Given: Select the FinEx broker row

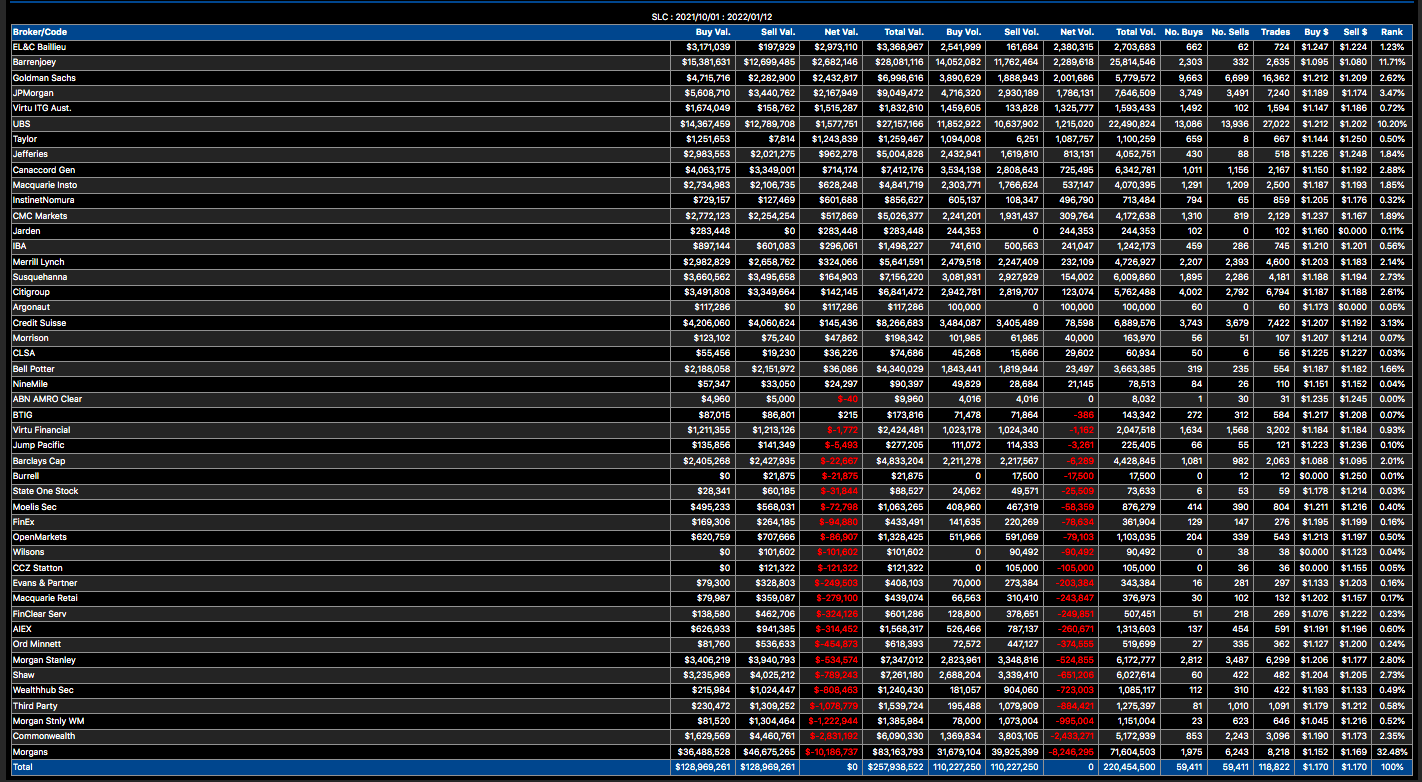Looking at the screenshot, I should click(709, 522).
